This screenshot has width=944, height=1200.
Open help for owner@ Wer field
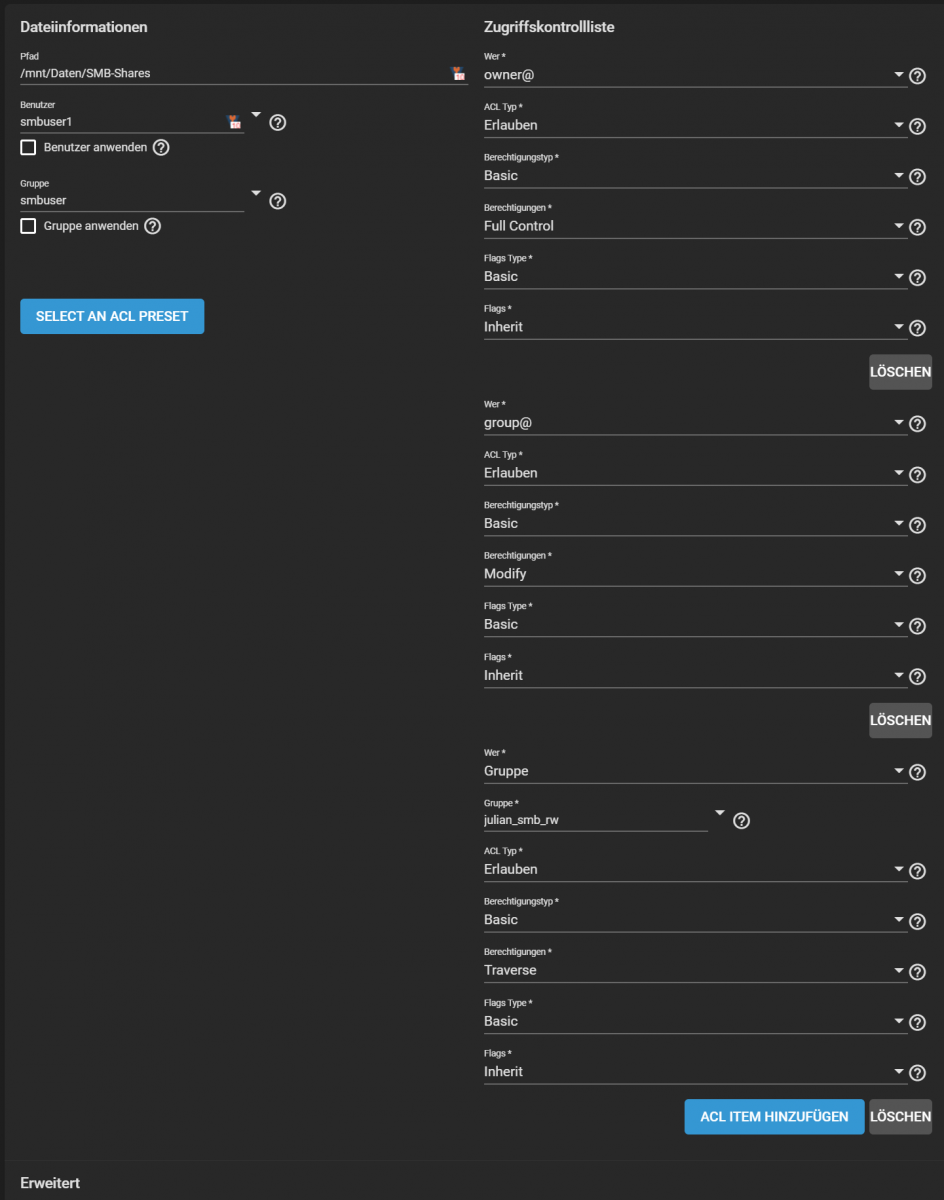tap(917, 76)
